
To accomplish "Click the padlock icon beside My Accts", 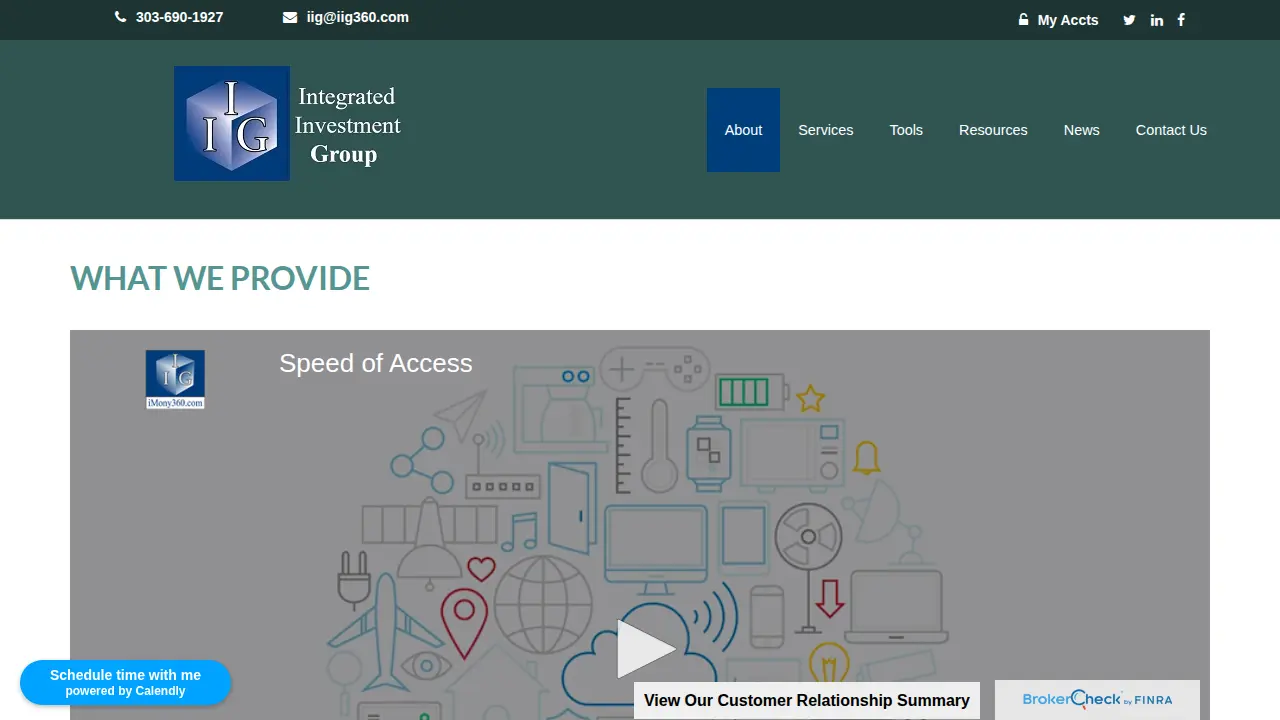I will 1023,19.
